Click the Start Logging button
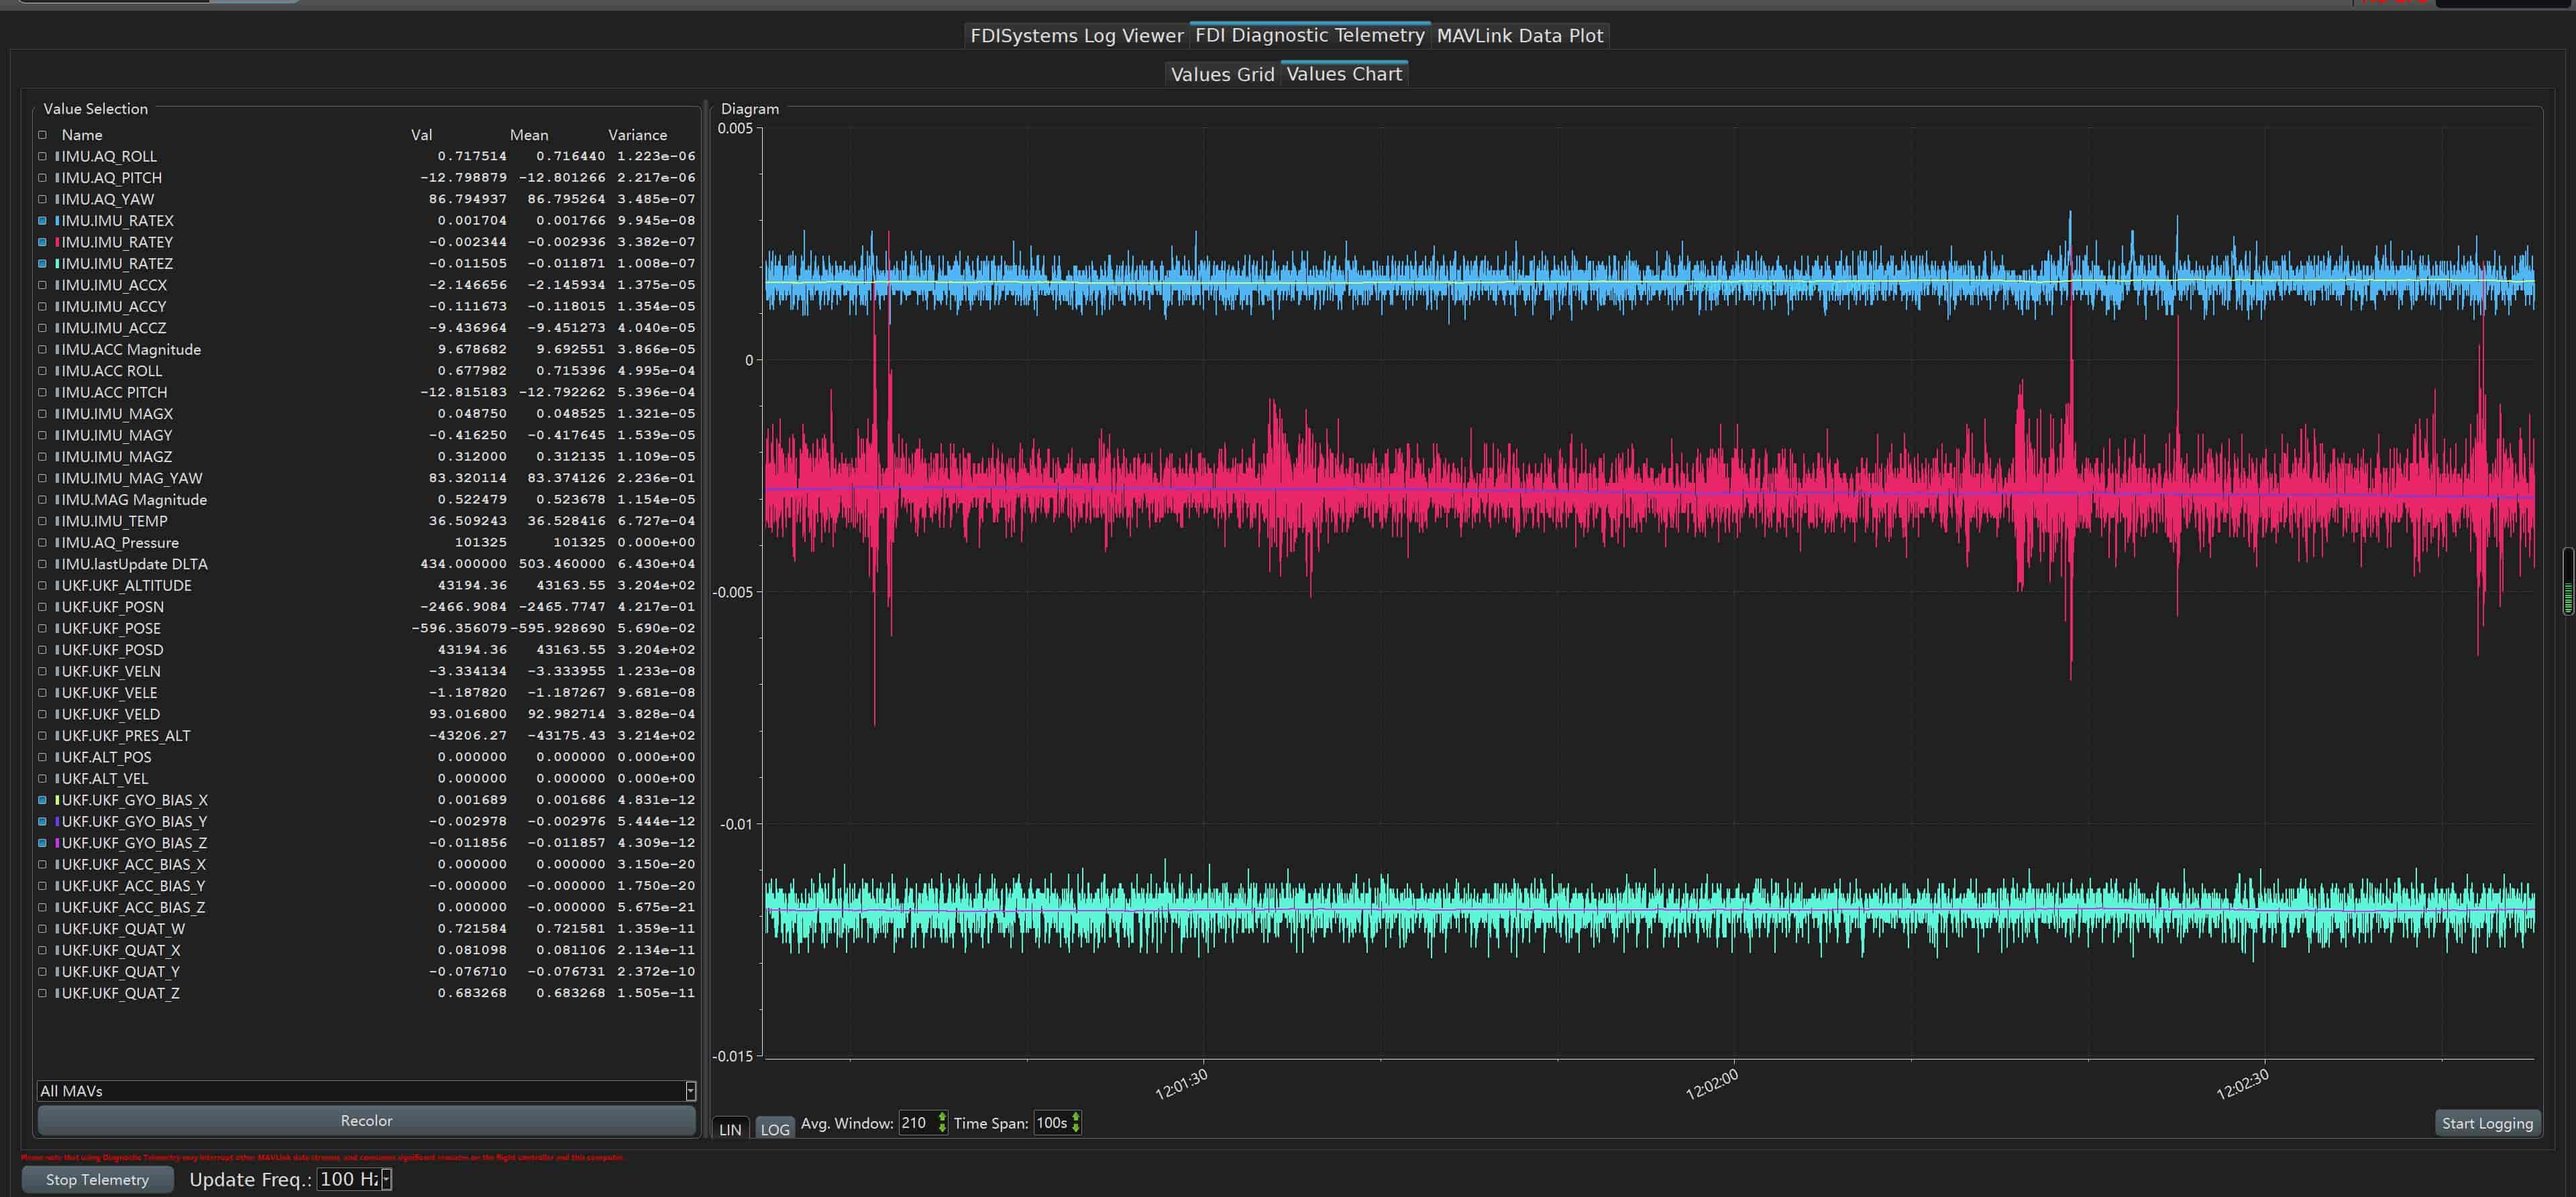The height and width of the screenshot is (1197, 2576). (x=2486, y=1123)
